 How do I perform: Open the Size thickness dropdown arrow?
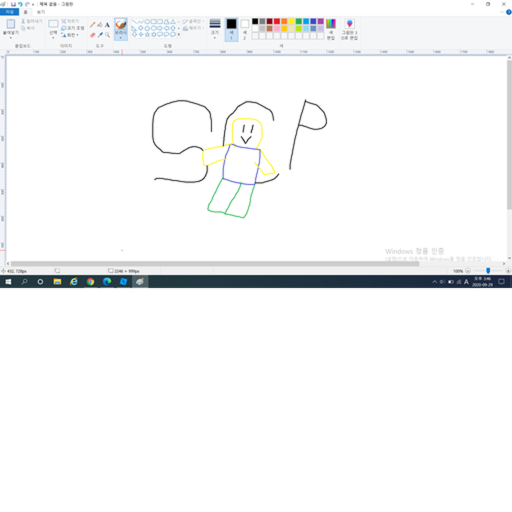pyautogui.click(x=215, y=38)
